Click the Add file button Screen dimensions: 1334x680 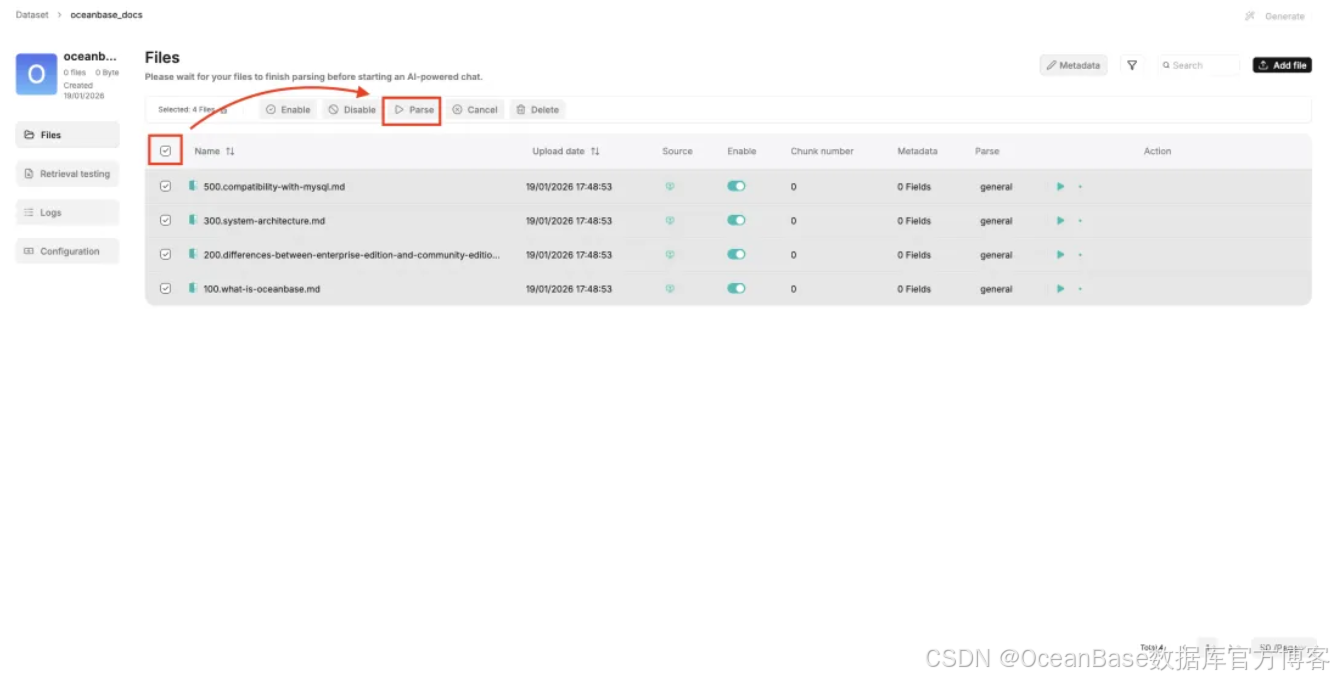coord(1282,65)
